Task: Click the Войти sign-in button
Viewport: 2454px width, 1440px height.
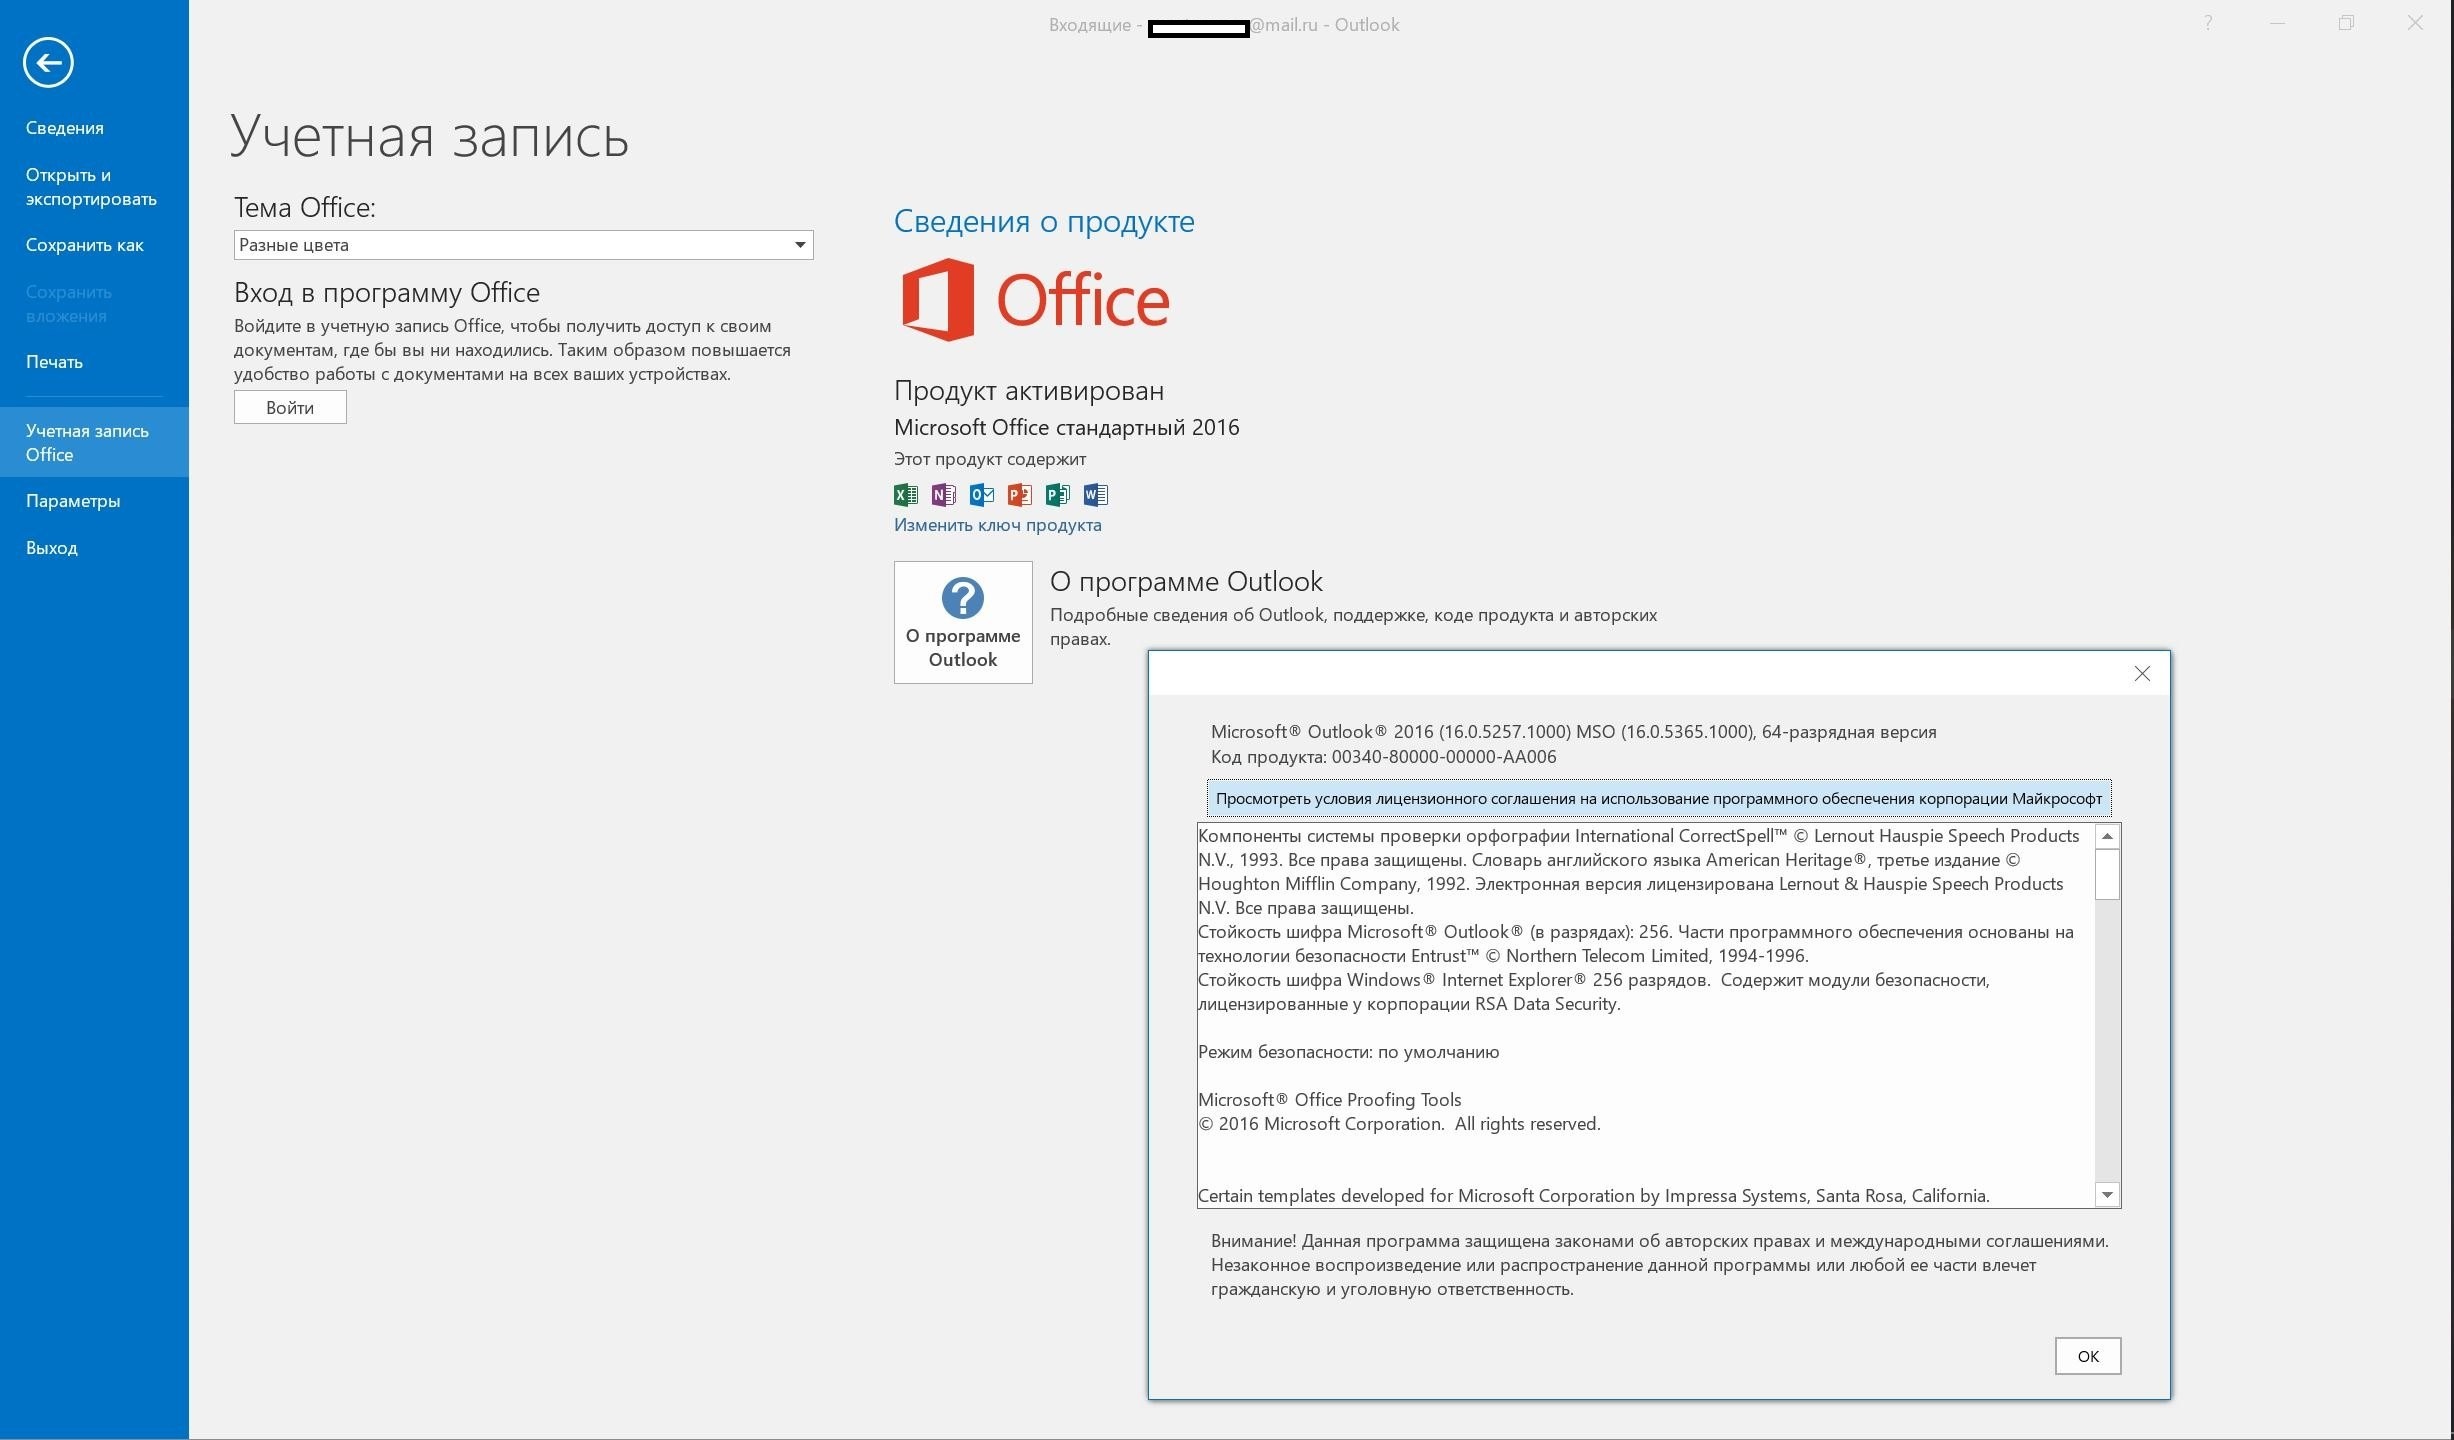Action: 290,407
